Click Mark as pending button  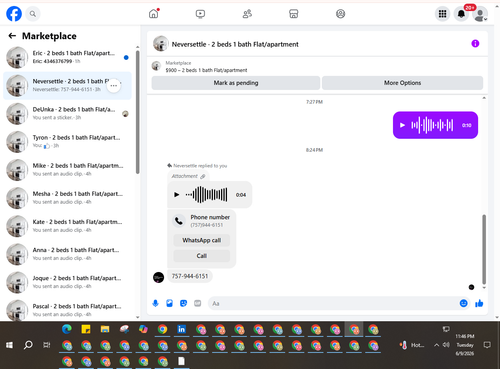pos(236,83)
